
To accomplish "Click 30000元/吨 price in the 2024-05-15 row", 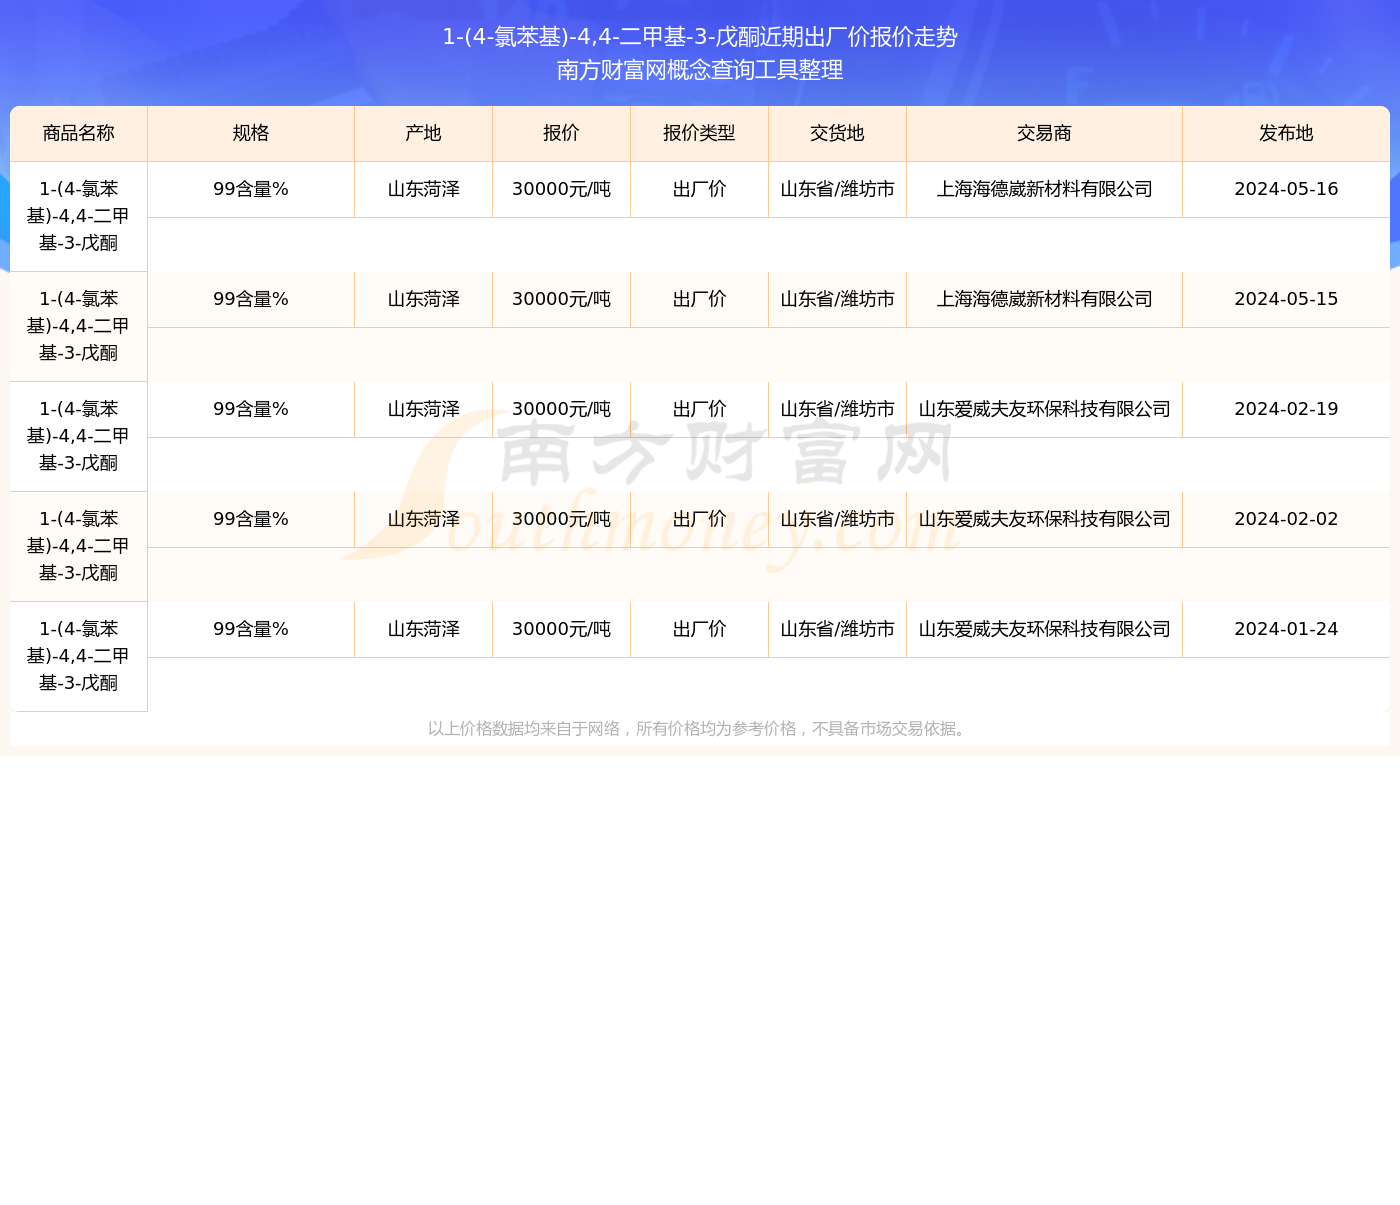I will click(x=561, y=299).
